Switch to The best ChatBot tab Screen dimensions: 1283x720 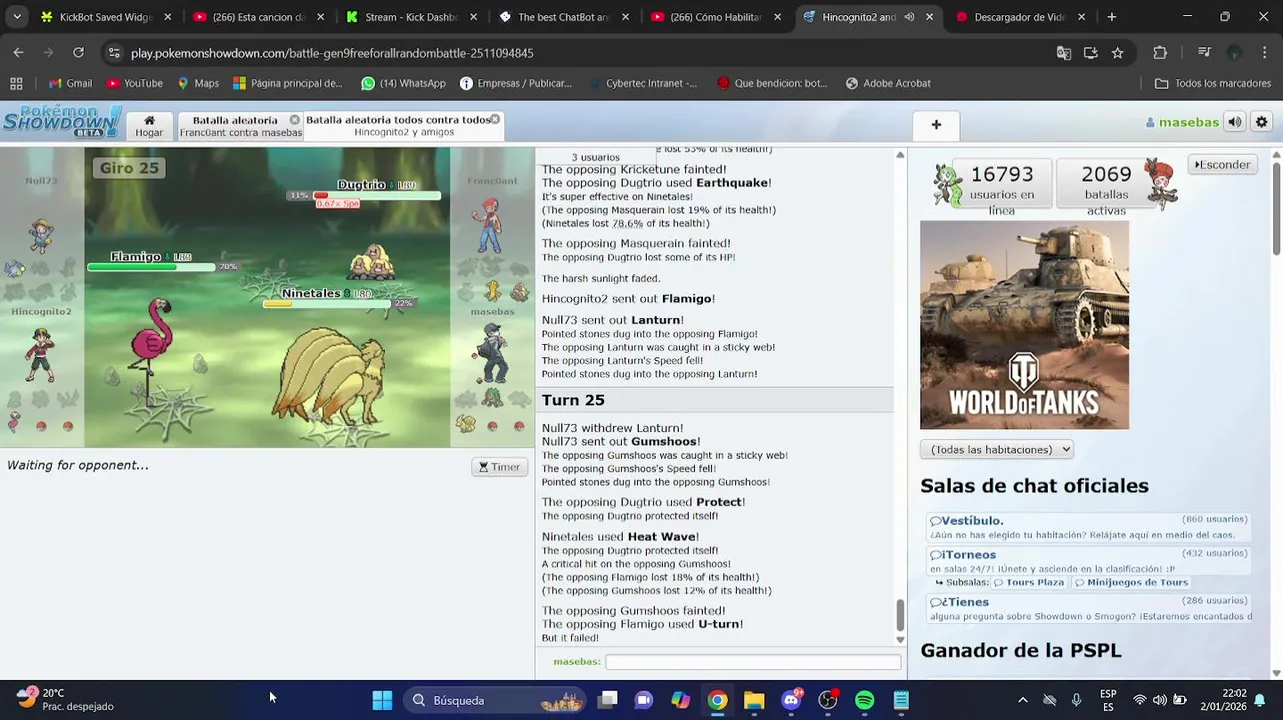tap(563, 17)
